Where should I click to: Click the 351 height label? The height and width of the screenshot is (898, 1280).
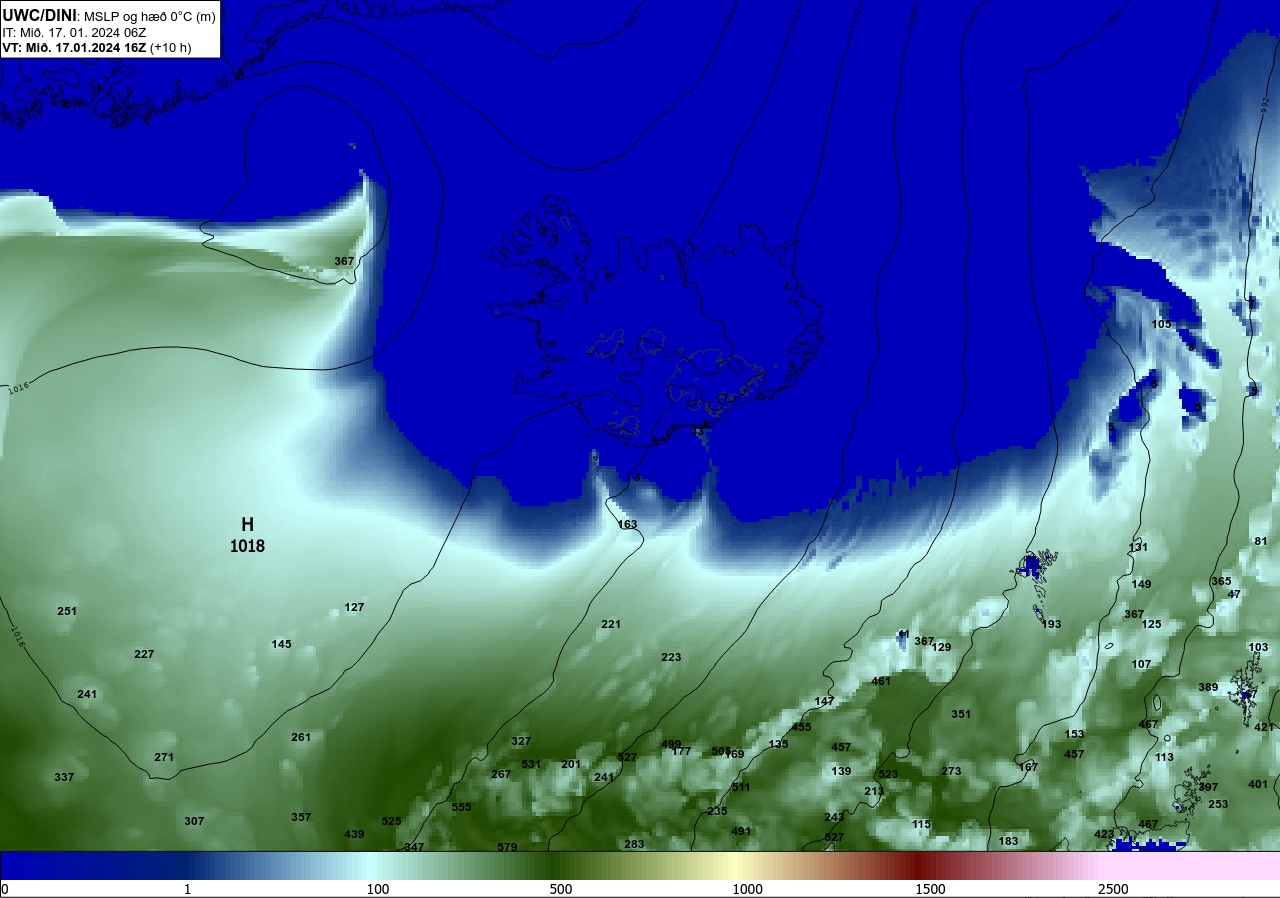(961, 714)
